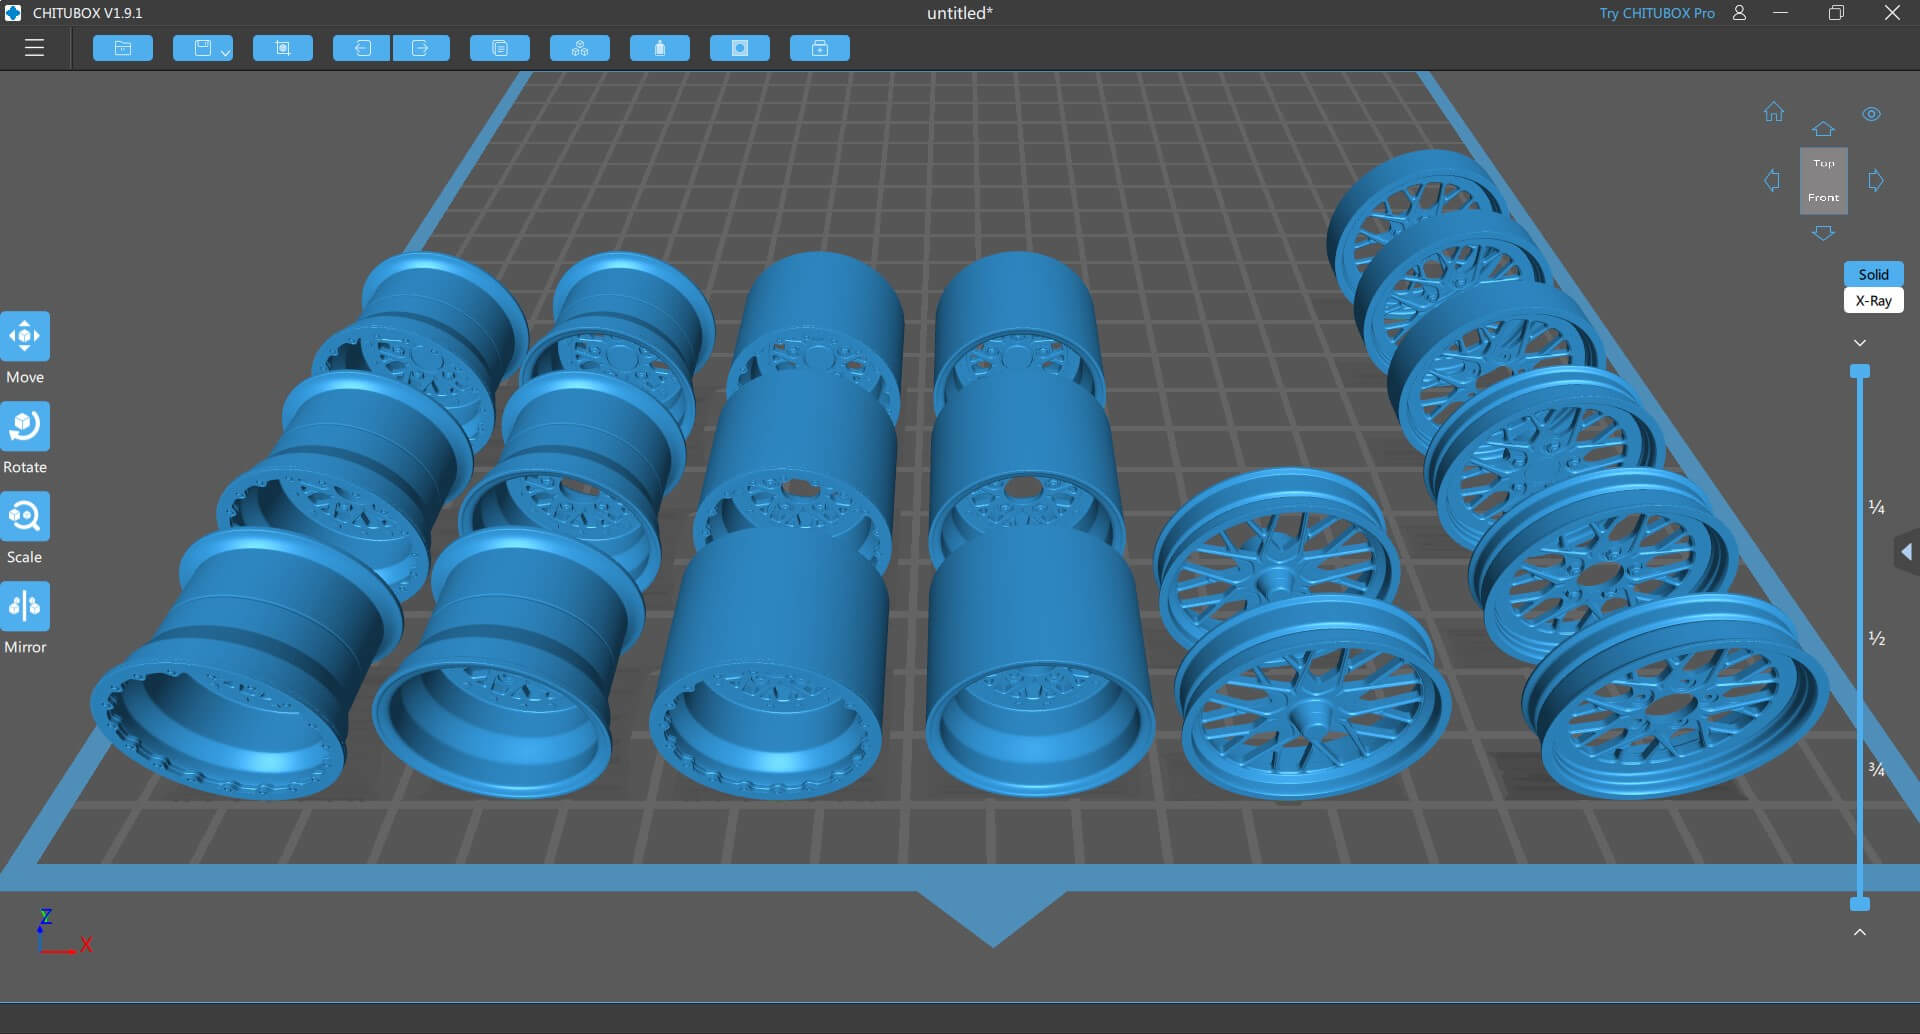1920x1034 pixels.
Task: Reset view with the home icon
Action: 1774,112
